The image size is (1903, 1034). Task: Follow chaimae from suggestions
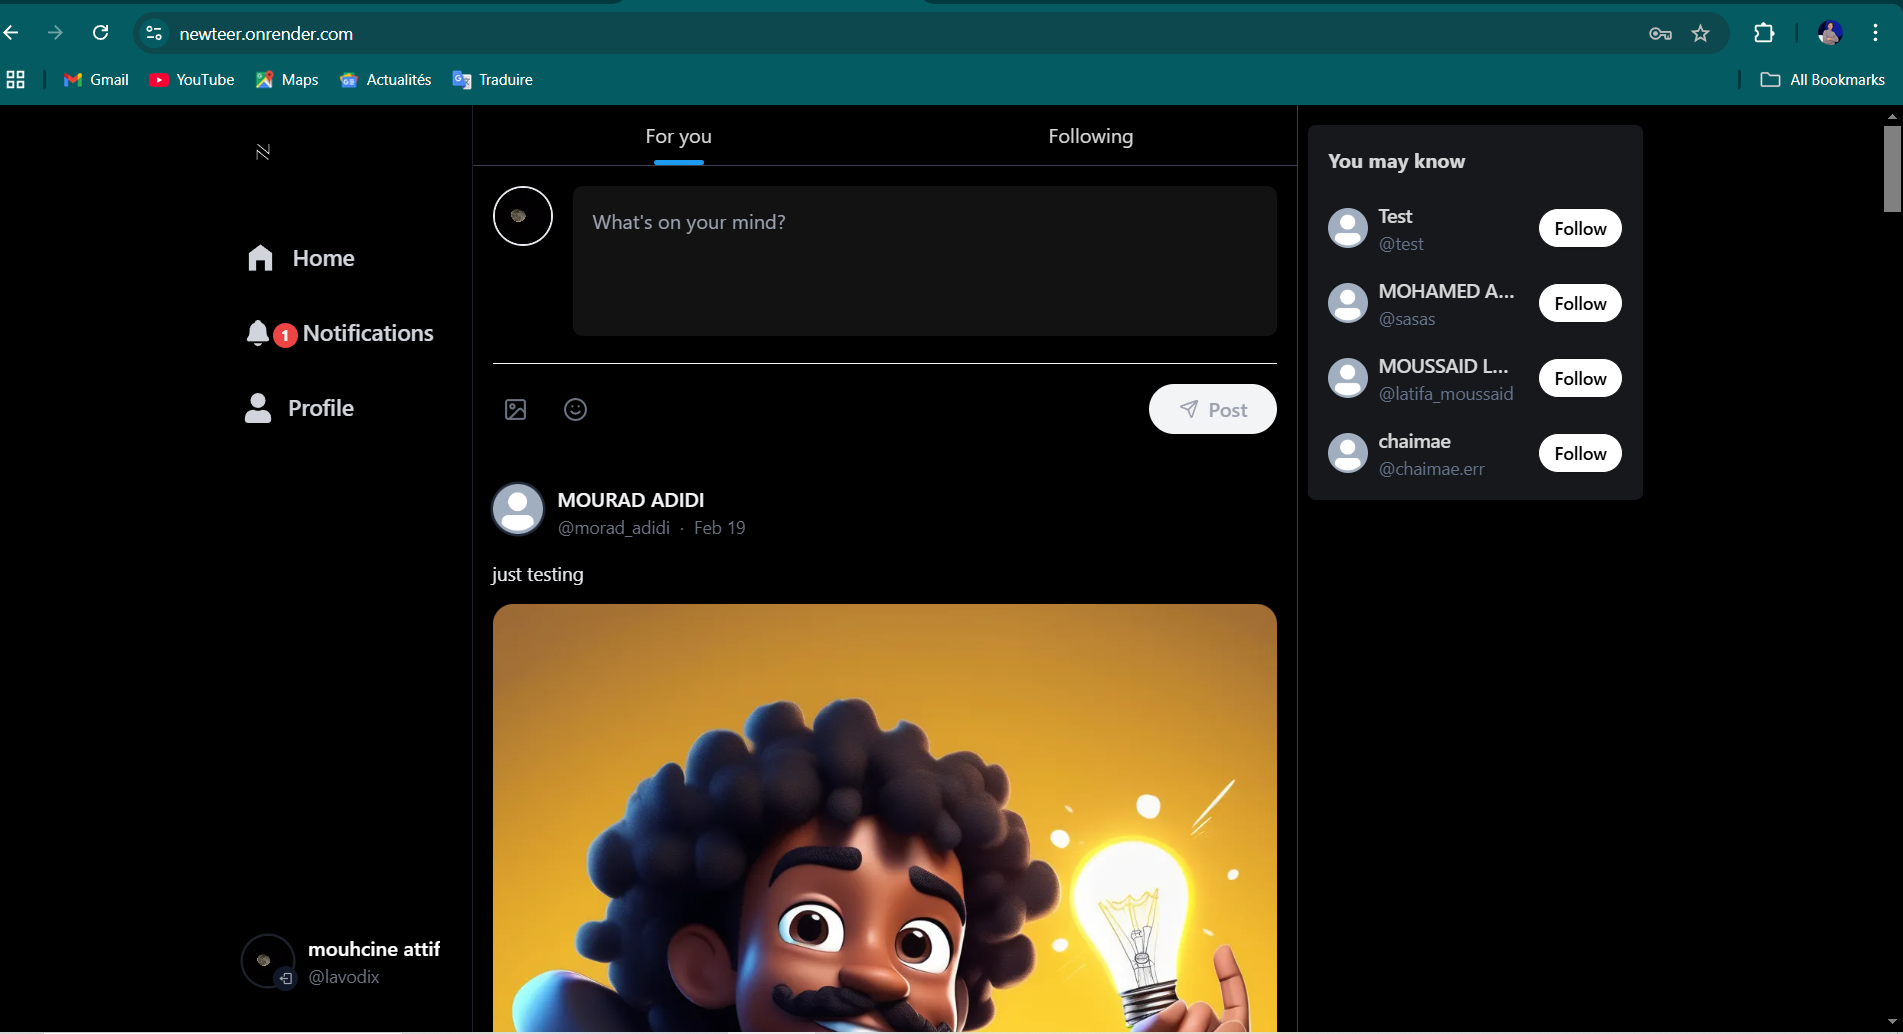(x=1579, y=453)
